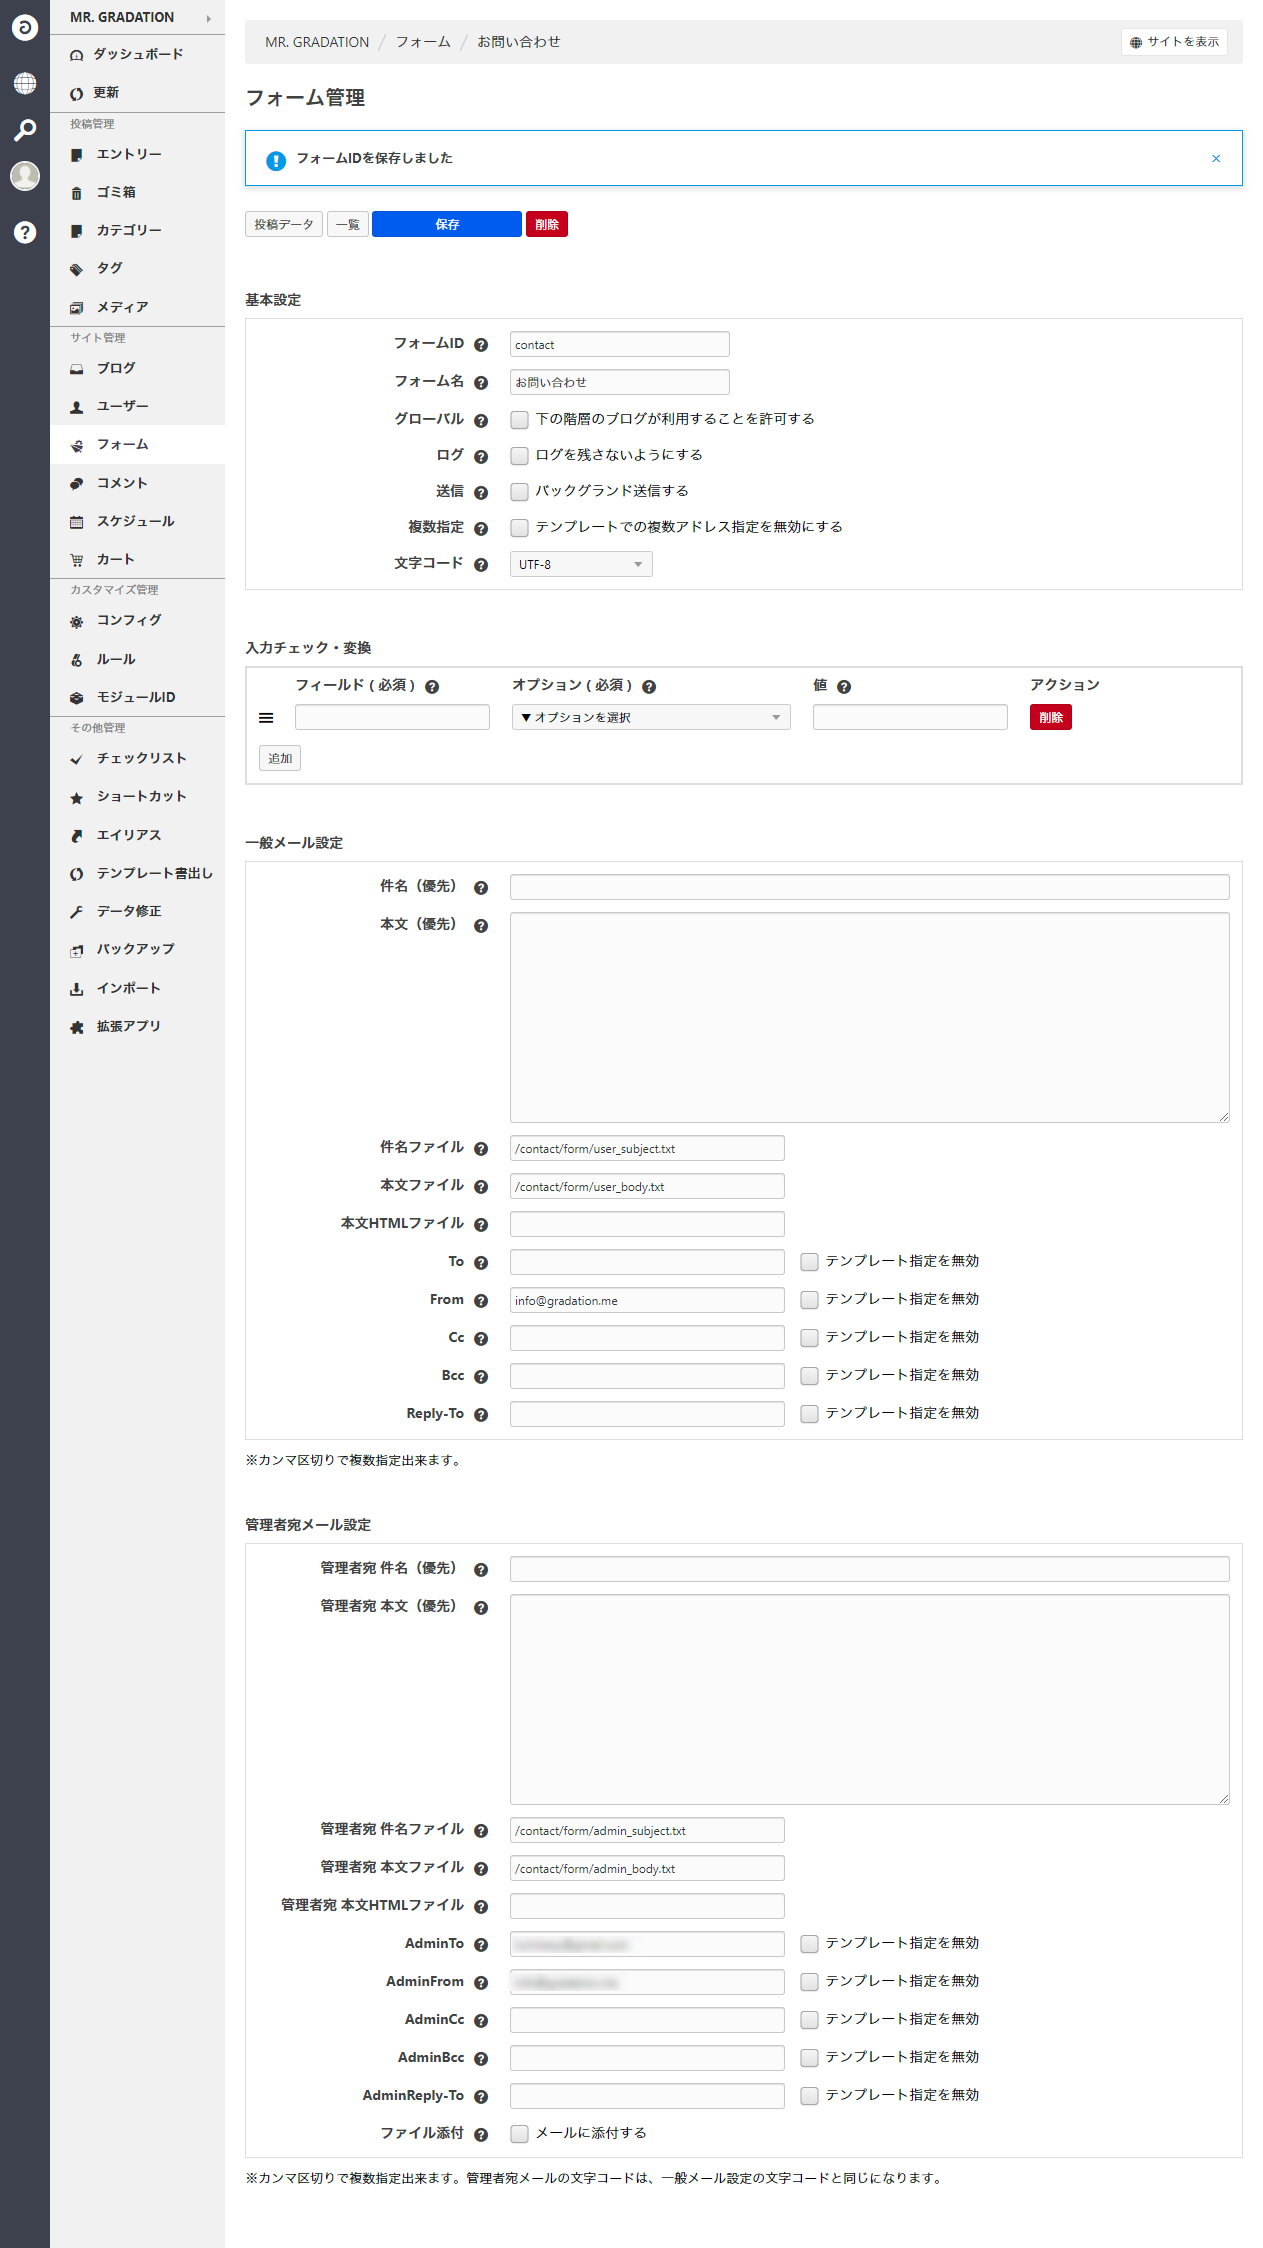Open the globe icon in left rail
Image resolution: width=1263 pixels, height=2248 pixels.
pos(25,83)
